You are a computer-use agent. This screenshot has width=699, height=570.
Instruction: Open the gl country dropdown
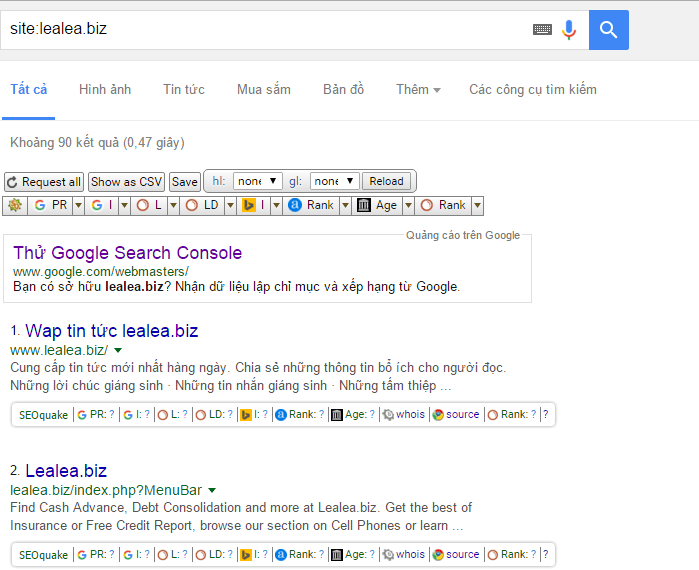click(334, 181)
